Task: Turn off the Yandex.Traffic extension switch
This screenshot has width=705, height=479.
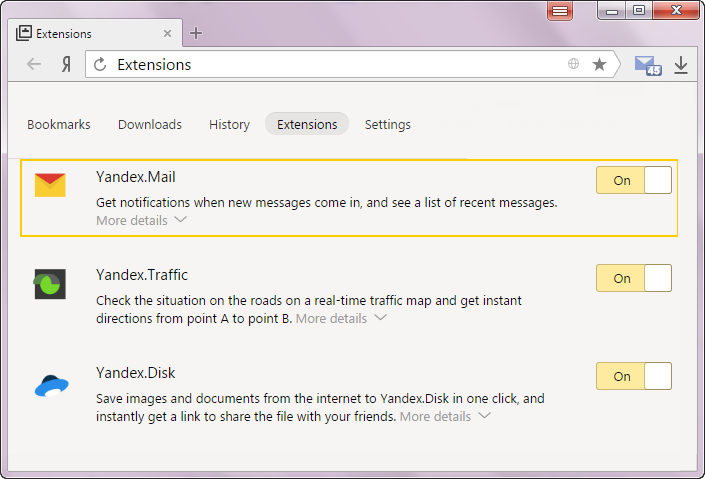Action: tap(634, 278)
